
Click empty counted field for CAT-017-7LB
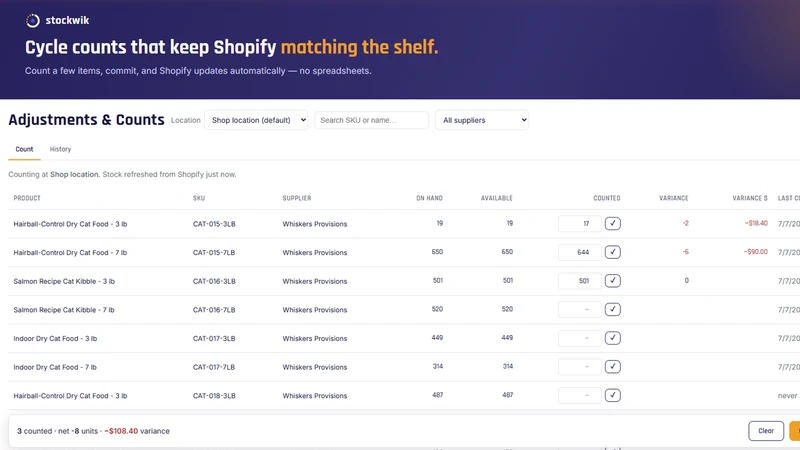click(580, 366)
